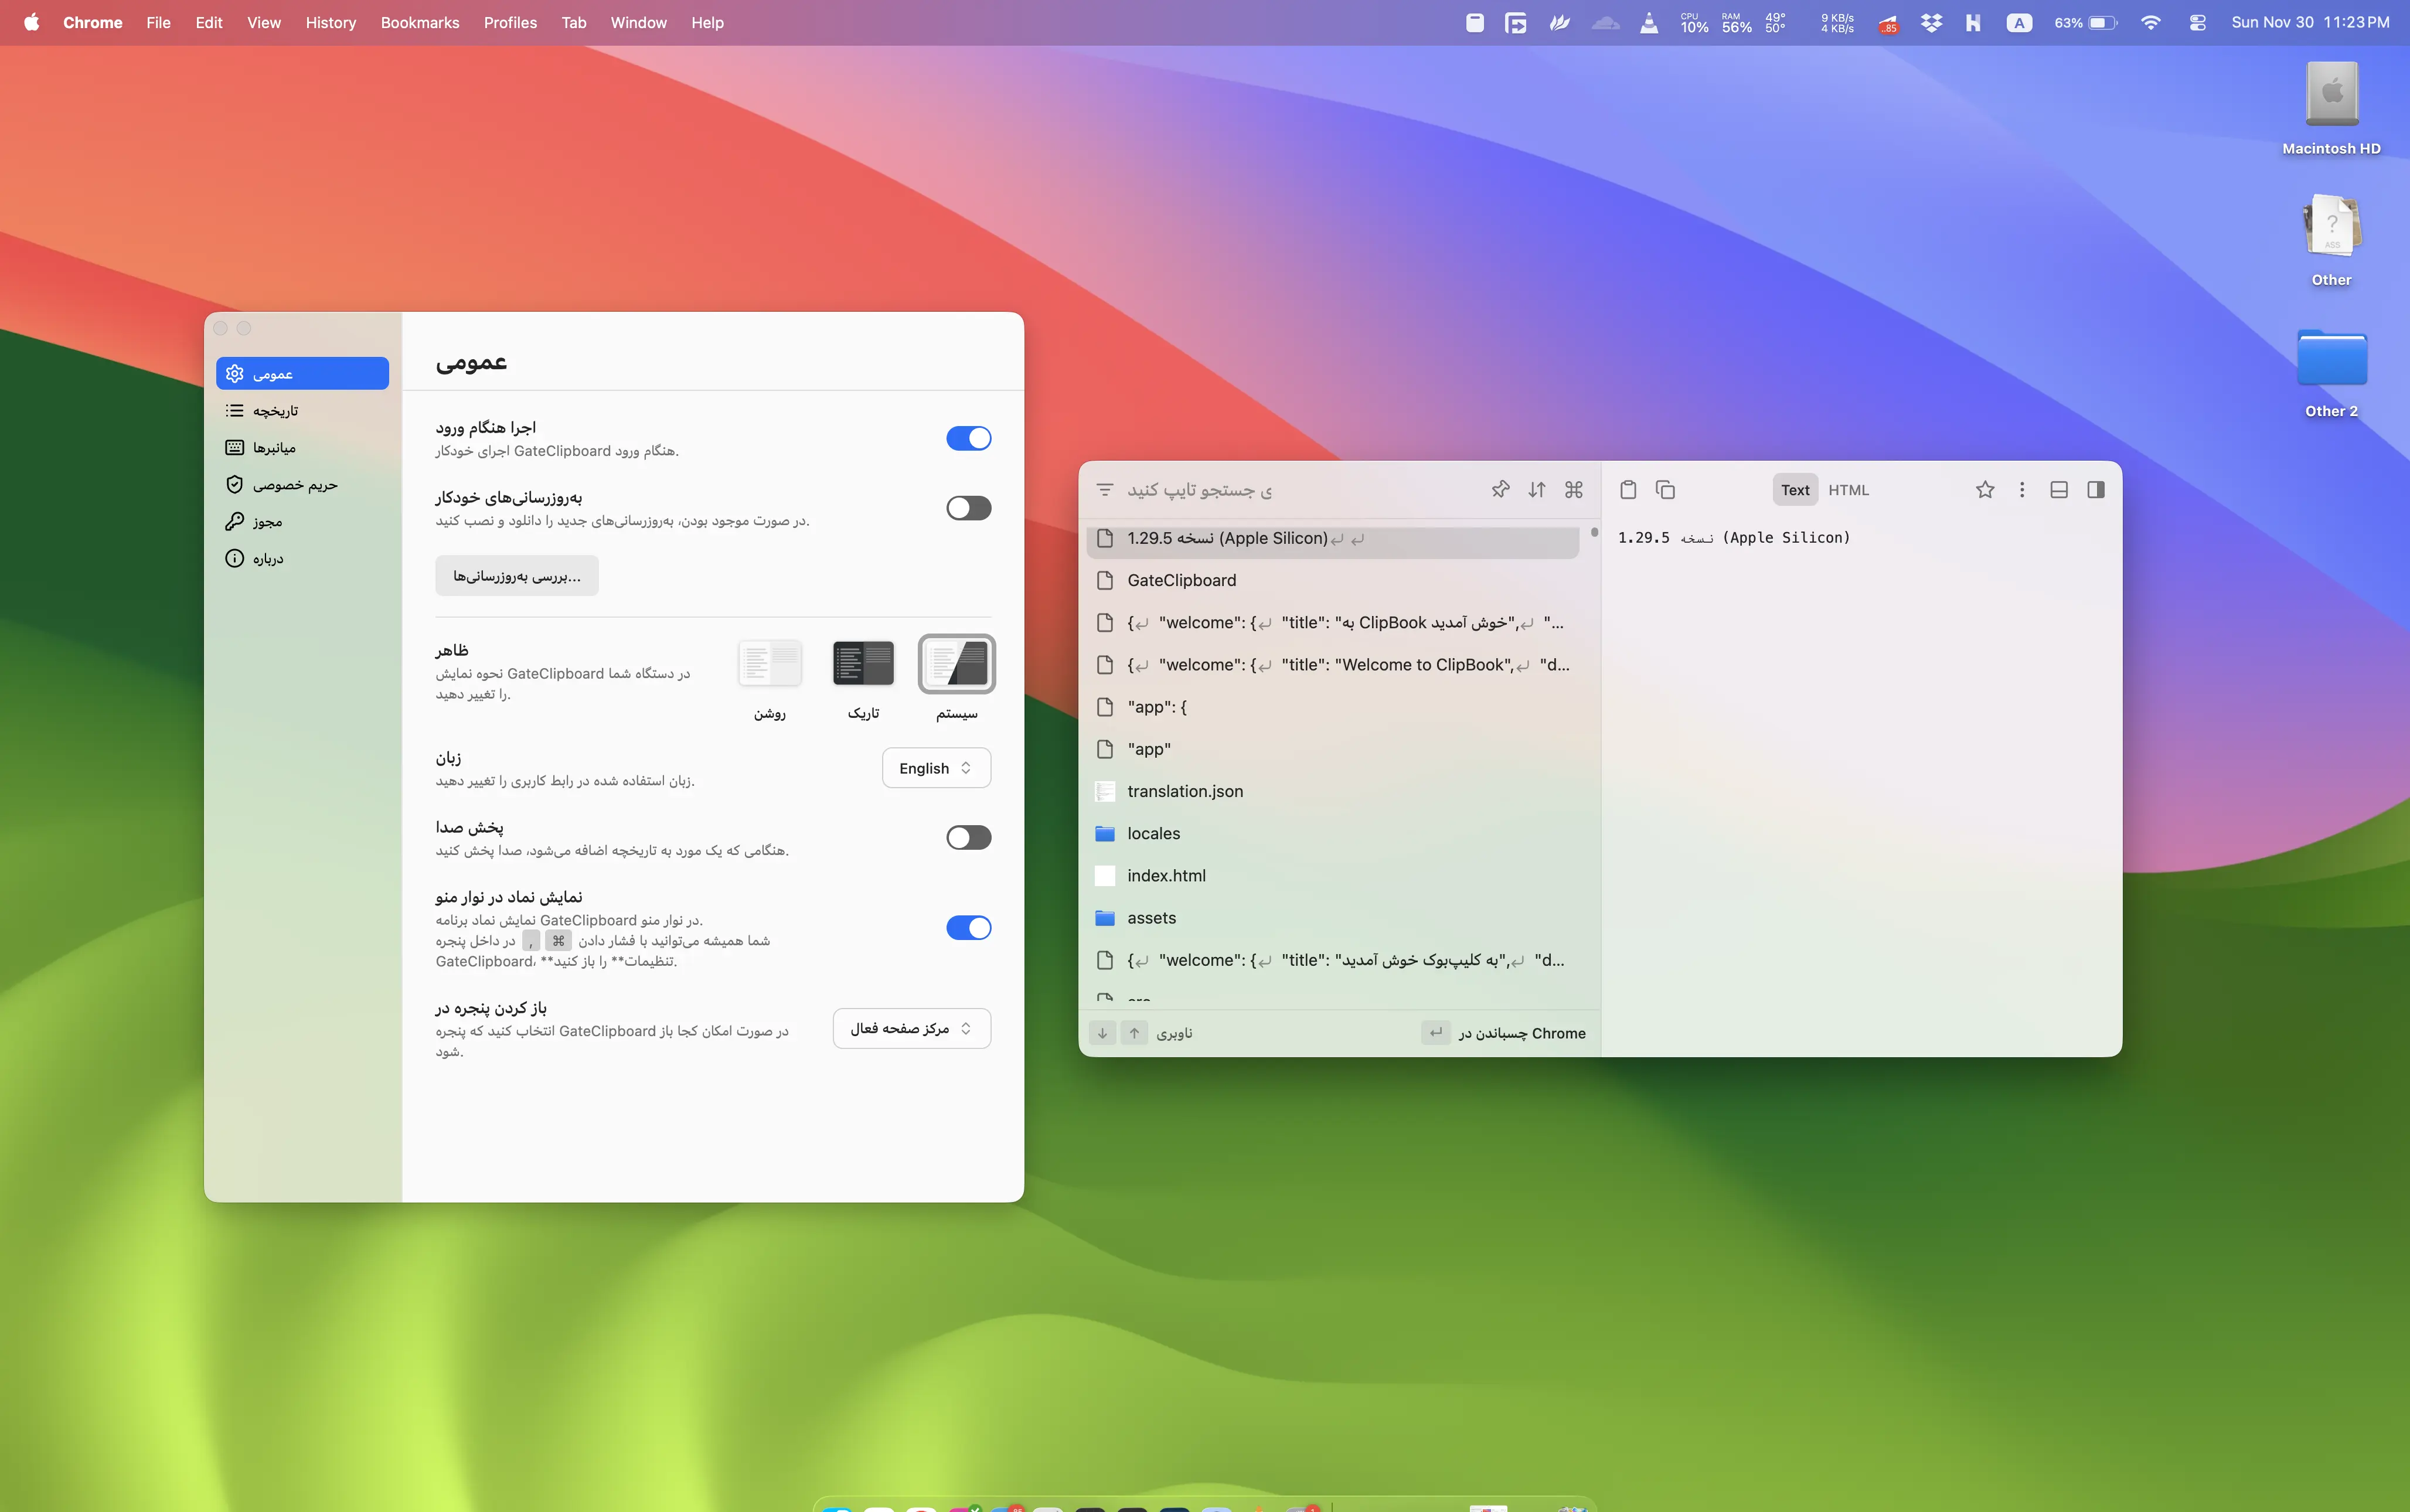Enable the play sound toggle
This screenshot has height=1512, width=2410.
968,837
